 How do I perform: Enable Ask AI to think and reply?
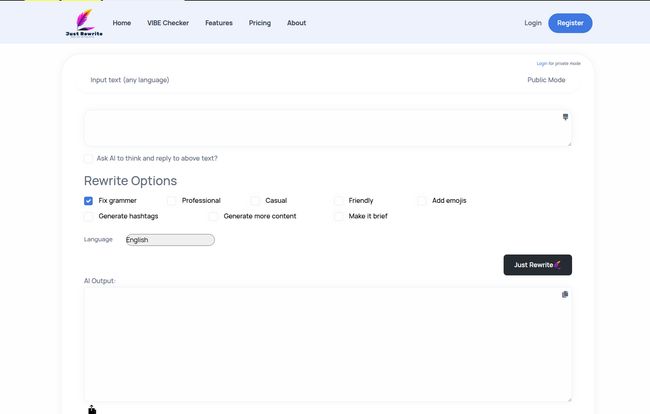point(88,158)
